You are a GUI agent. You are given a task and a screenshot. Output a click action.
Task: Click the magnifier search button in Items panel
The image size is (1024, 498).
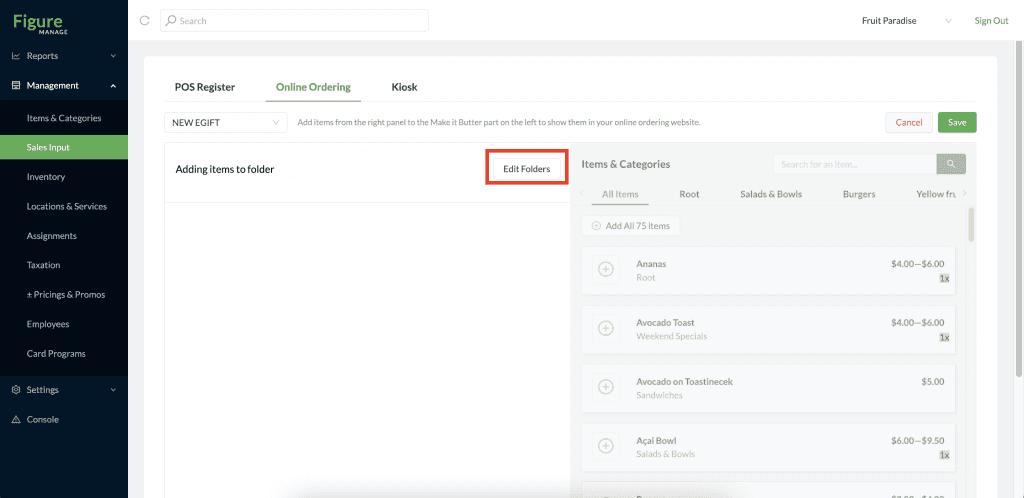(x=951, y=164)
